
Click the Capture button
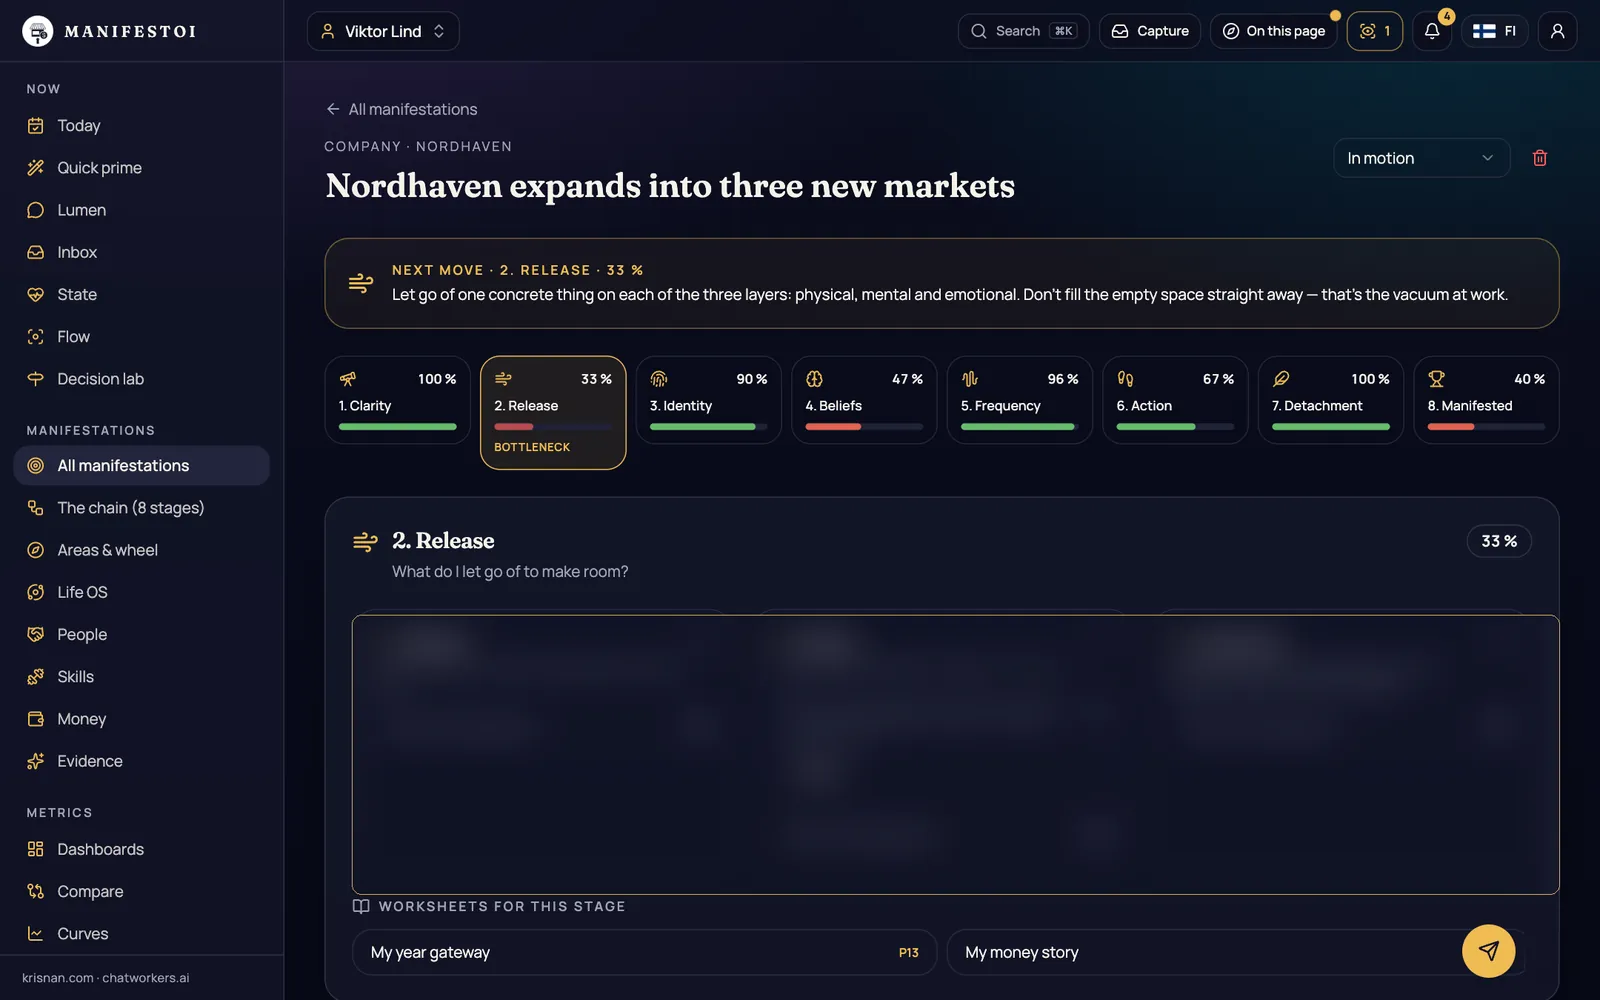click(x=1150, y=31)
